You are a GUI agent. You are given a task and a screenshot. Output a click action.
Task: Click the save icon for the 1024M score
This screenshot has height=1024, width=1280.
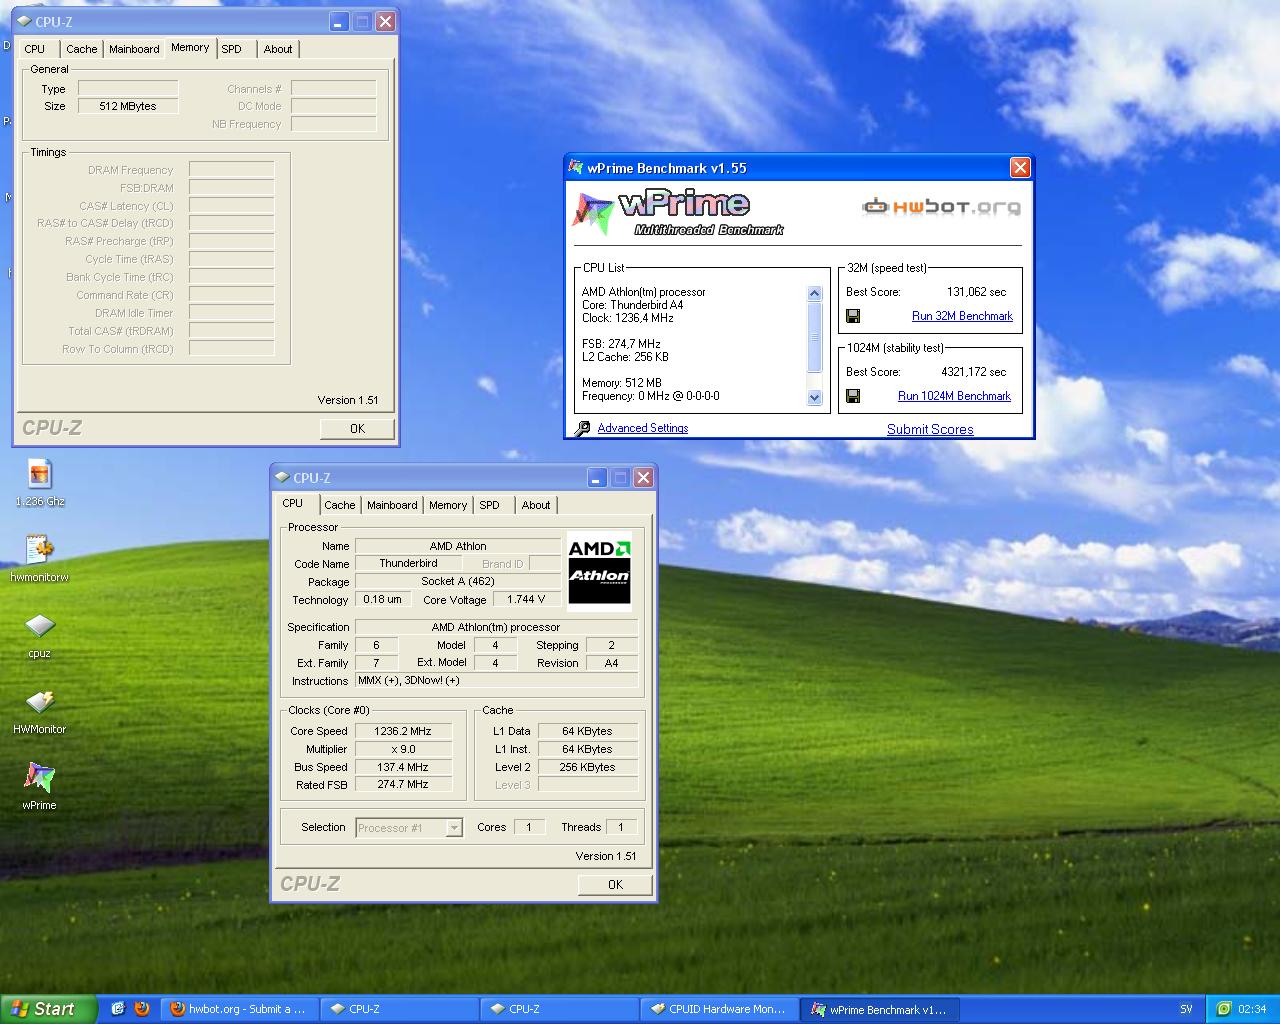coord(853,396)
